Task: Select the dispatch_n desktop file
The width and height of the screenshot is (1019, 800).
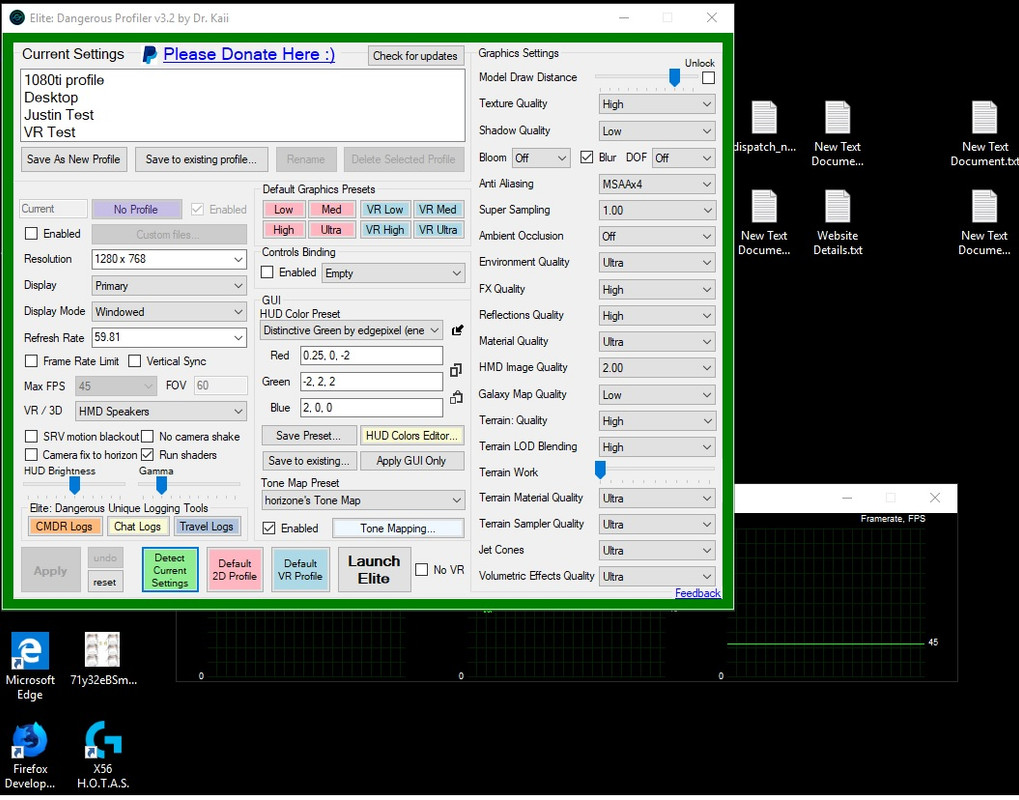Action: 766,127
